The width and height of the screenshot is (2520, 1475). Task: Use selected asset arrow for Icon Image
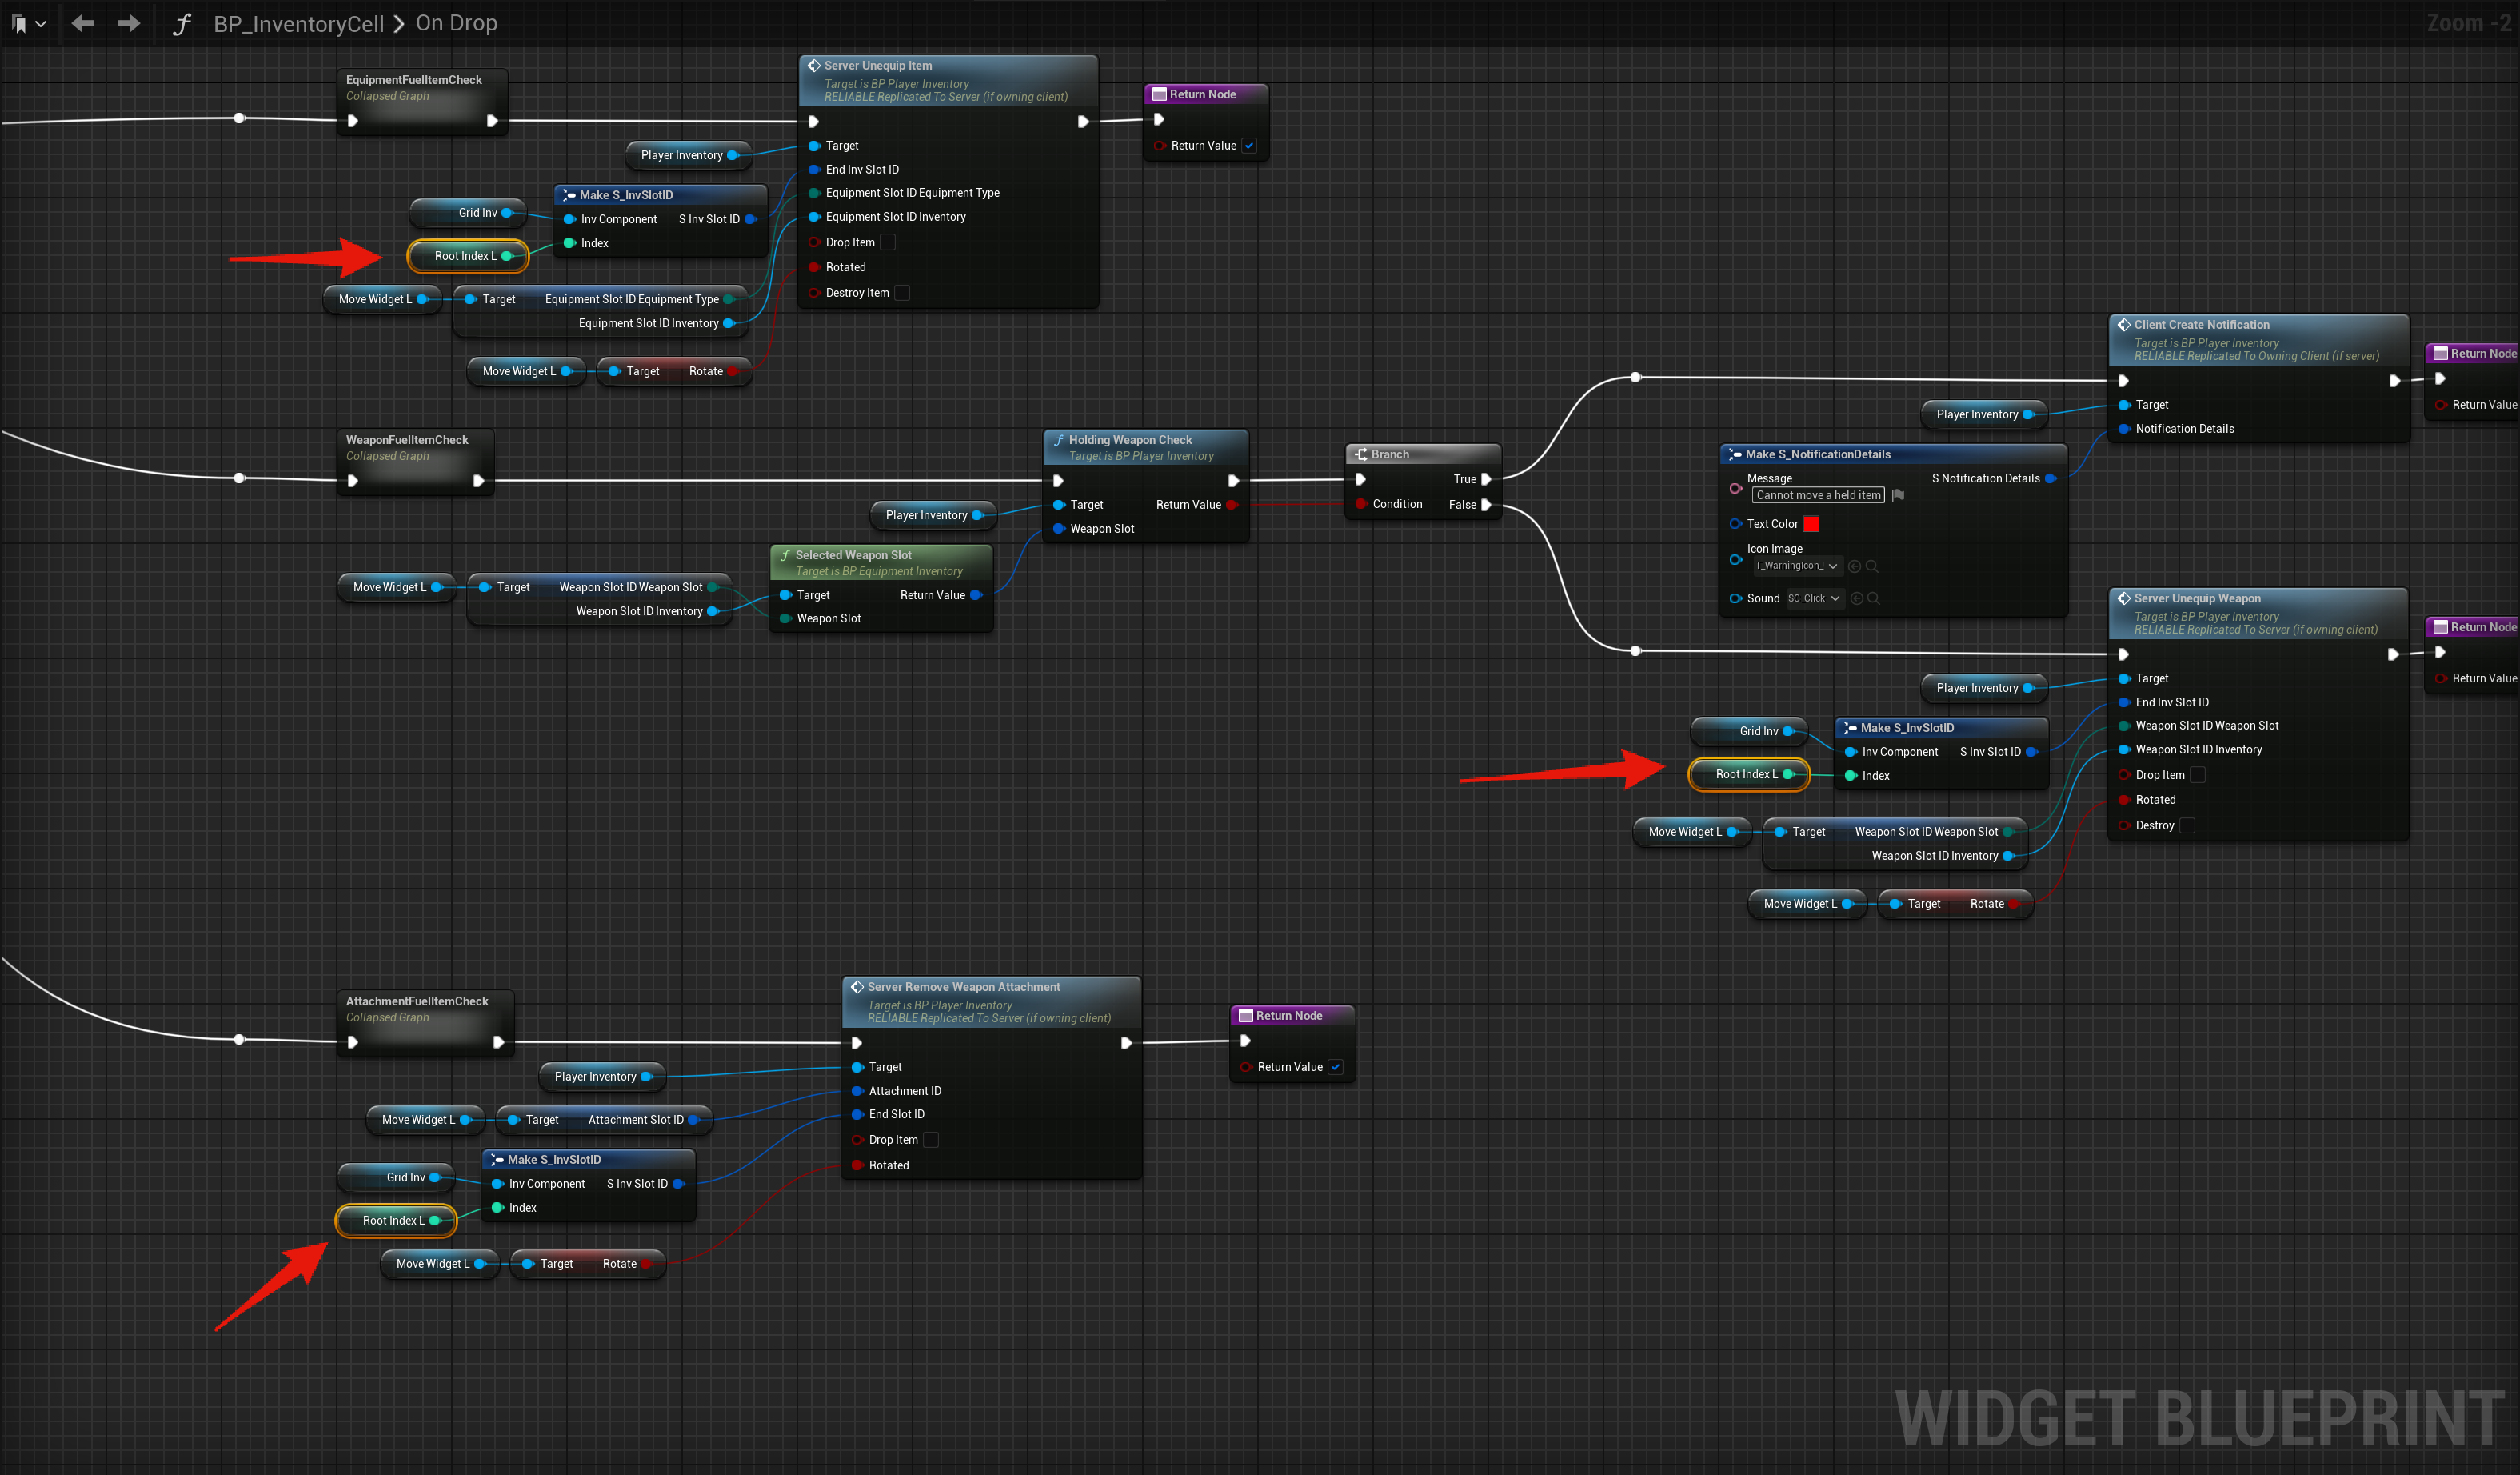click(x=1855, y=566)
